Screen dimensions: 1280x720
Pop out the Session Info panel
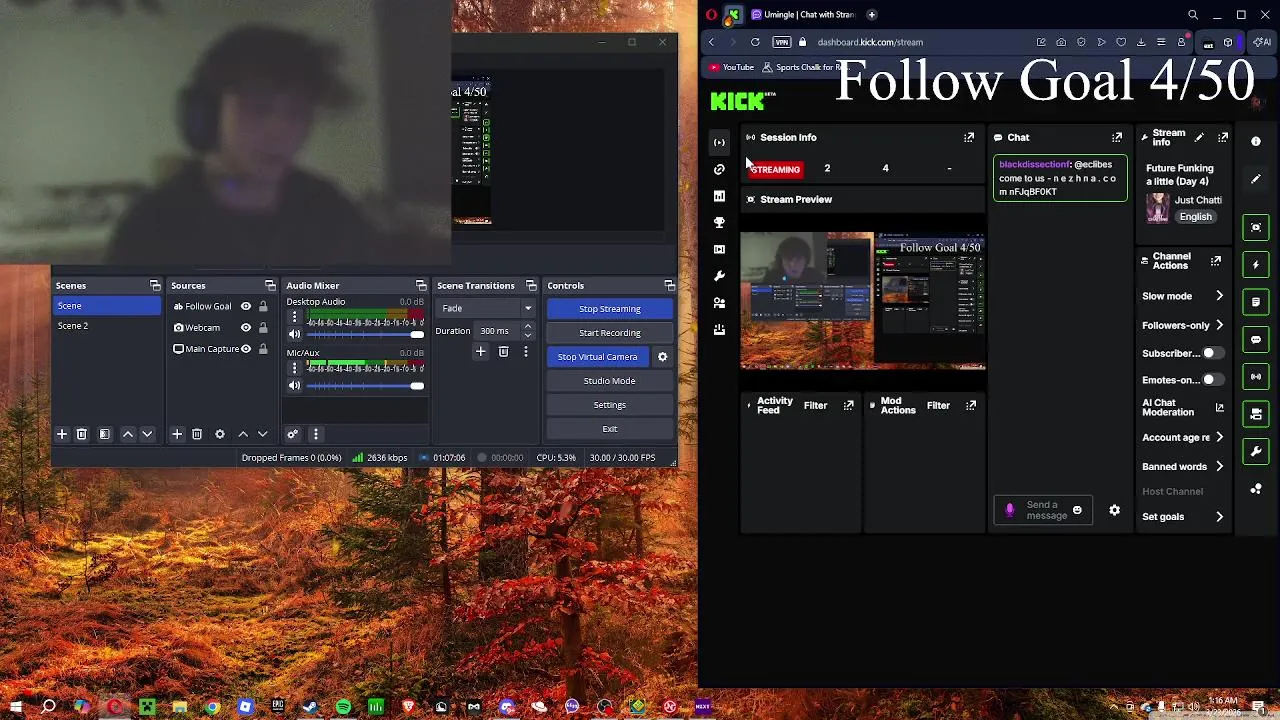pos(968,138)
